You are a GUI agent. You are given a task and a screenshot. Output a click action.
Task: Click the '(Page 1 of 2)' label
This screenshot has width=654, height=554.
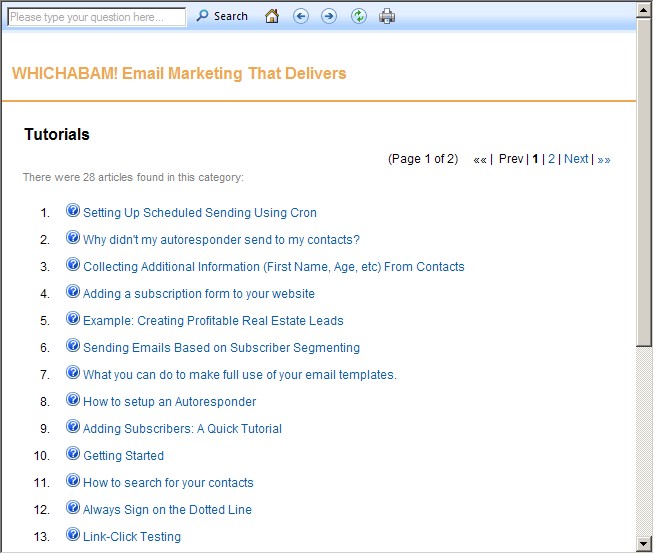pyautogui.click(x=423, y=159)
